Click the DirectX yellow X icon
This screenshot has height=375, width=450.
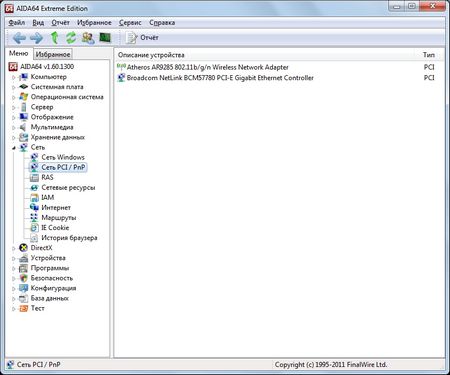coord(23,248)
